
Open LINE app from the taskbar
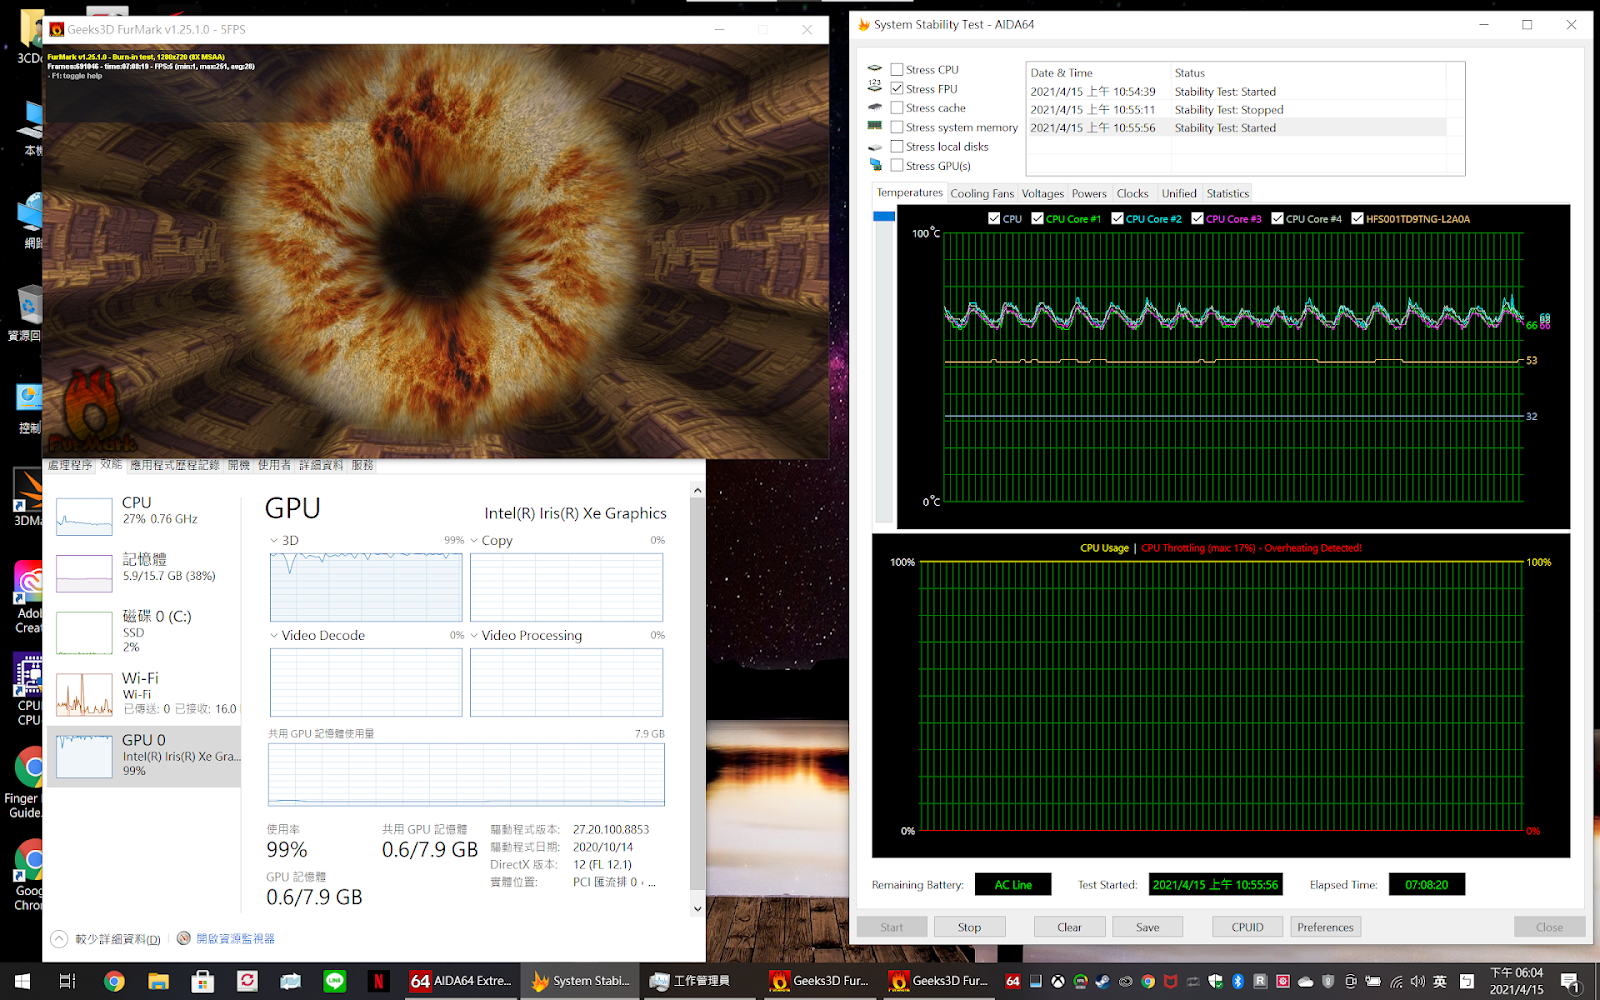coord(334,981)
